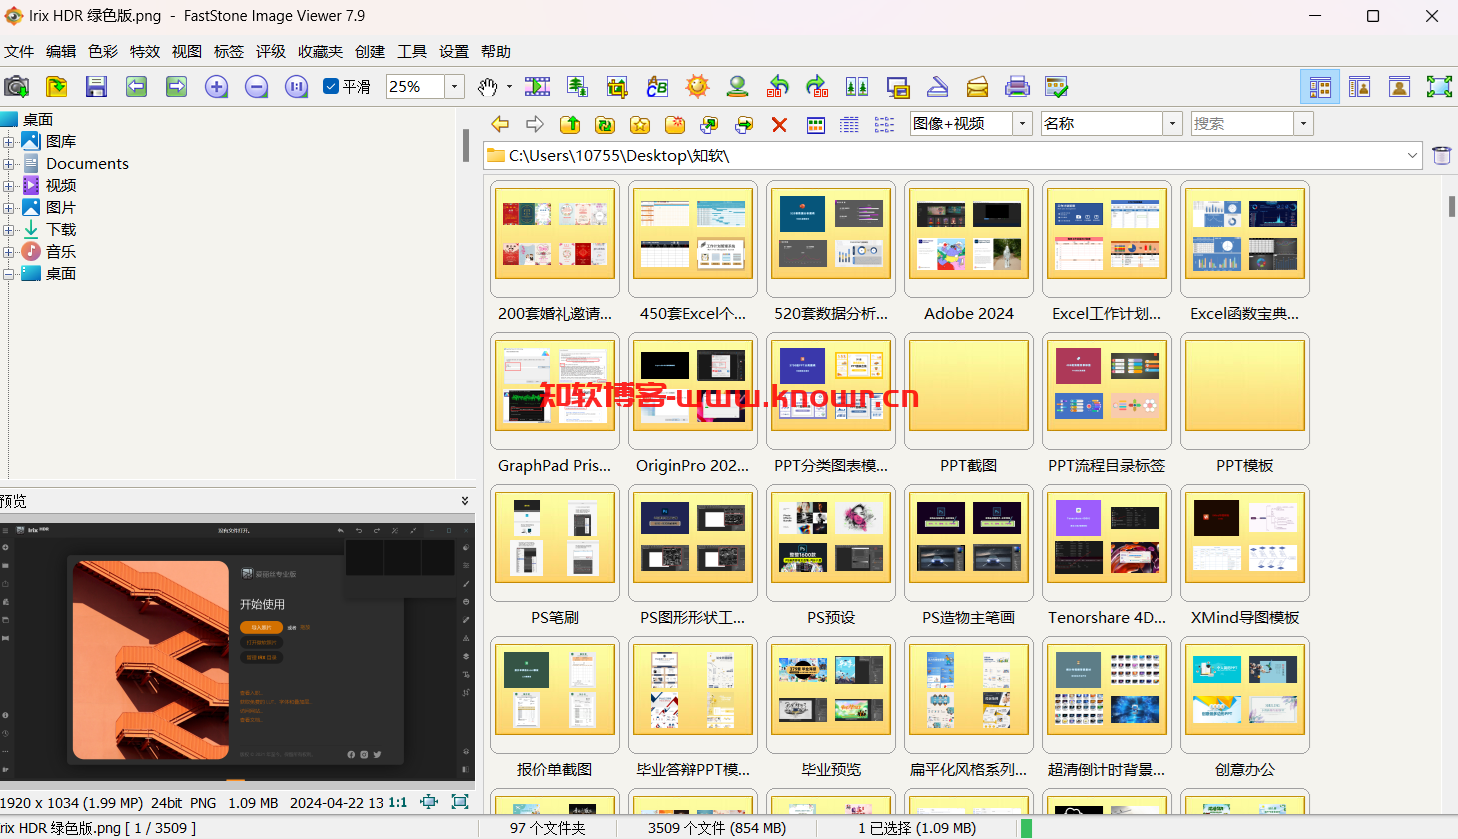
Task: Open the 图像+视频 filter dropdown
Action: click(x=1022, y=123)
